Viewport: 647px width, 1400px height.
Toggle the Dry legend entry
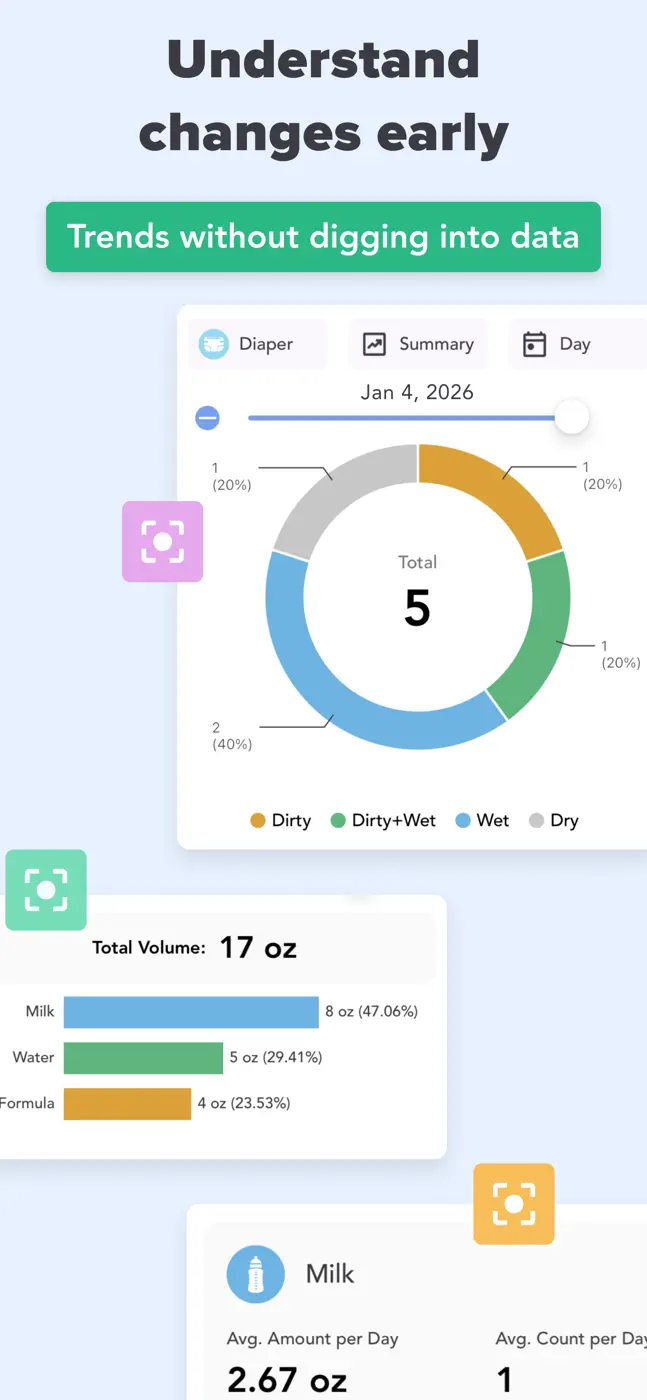click(x=553, y=820)
